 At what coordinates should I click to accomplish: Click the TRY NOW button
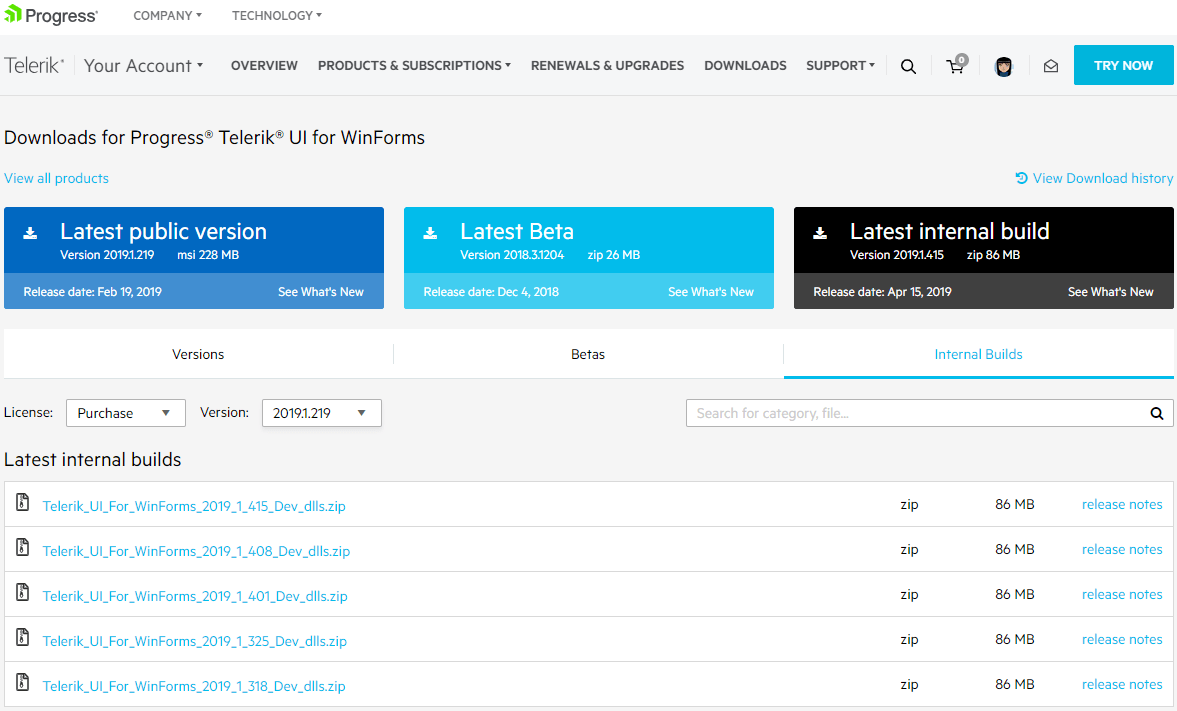(x=1124, y=65)
